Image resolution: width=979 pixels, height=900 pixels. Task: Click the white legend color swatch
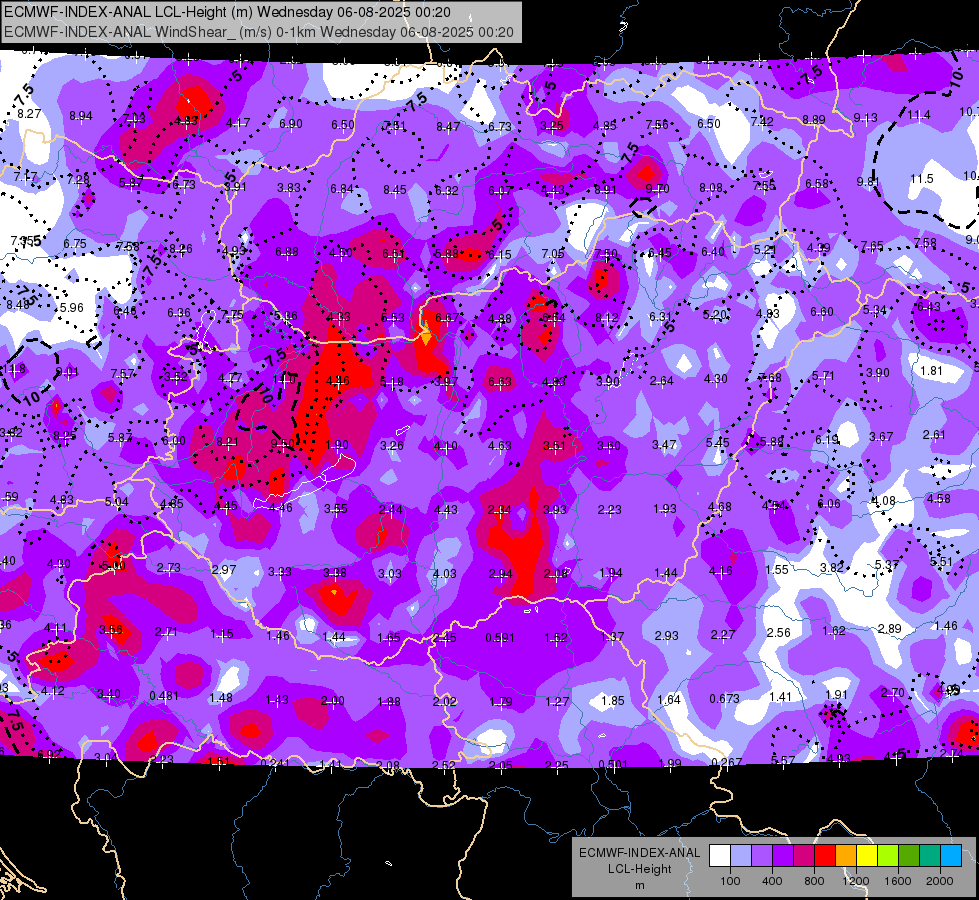pyautogui.click(x=720, y=856)
